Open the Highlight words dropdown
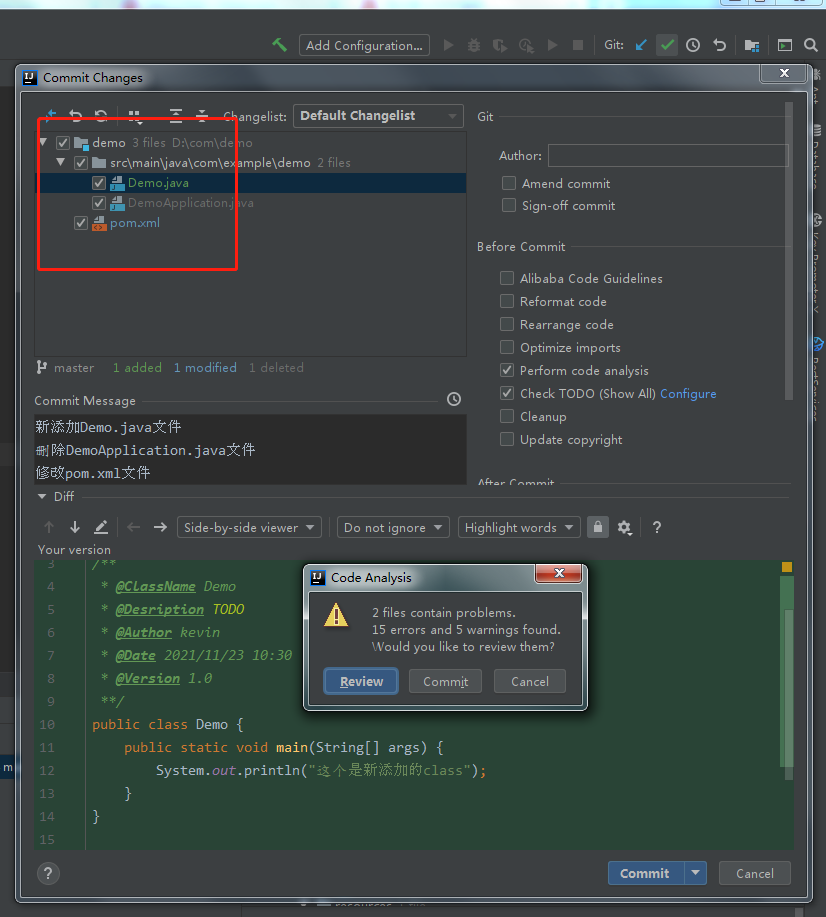The height and width of the screenshot is (917, 826). [519, 528]
